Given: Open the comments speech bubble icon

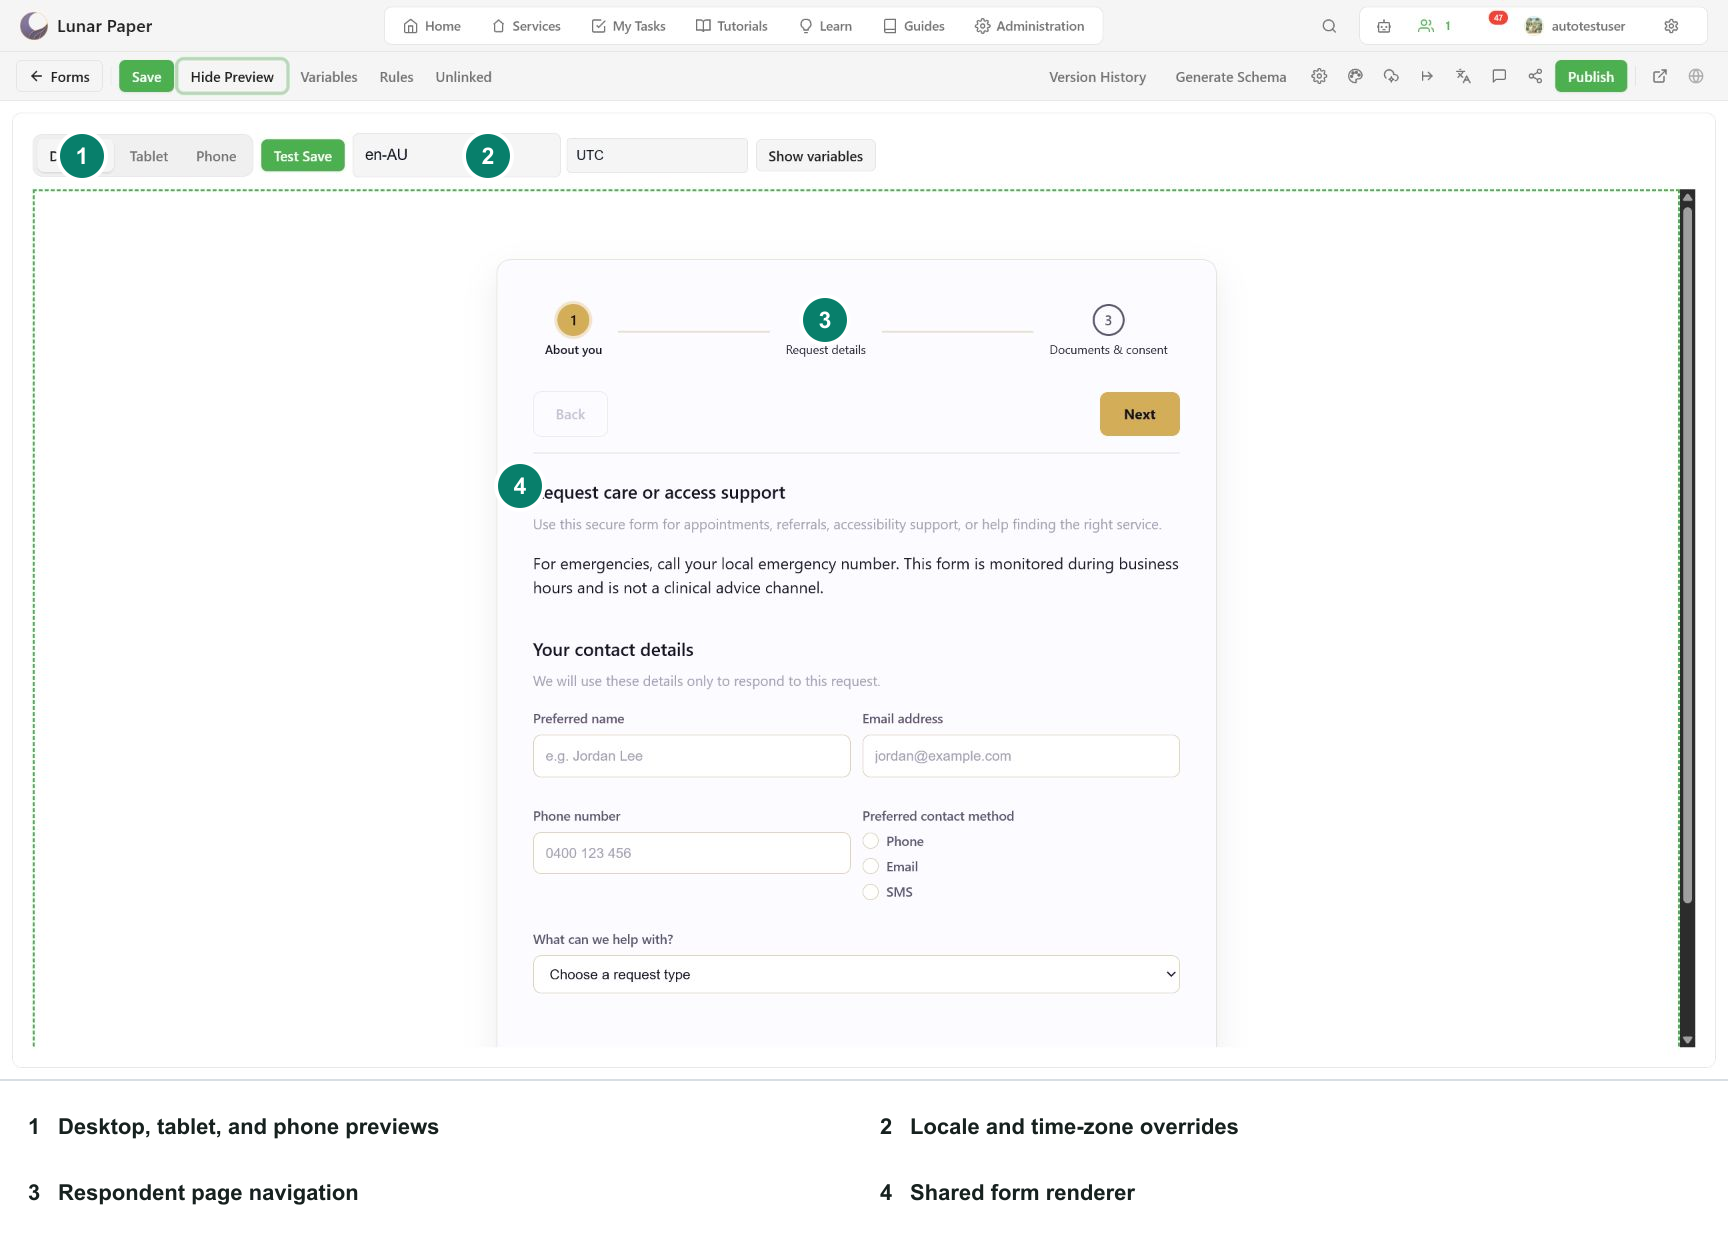Looking at the screenshot, I should pos(1499,76).
